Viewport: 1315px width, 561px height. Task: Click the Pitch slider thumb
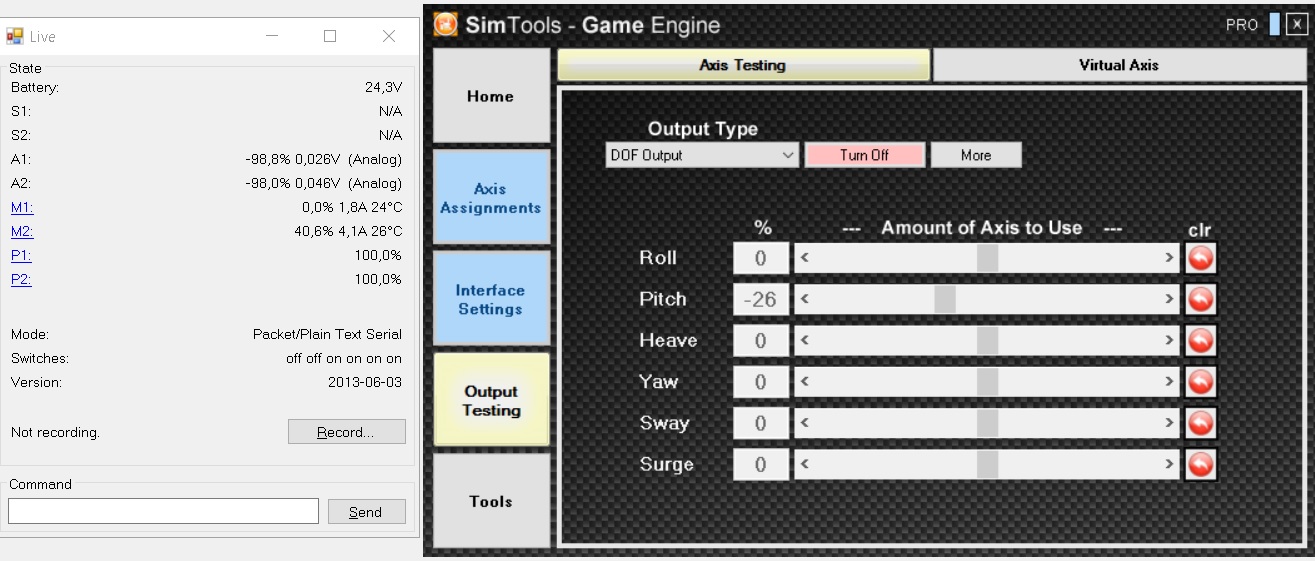[x=945, y=299]
